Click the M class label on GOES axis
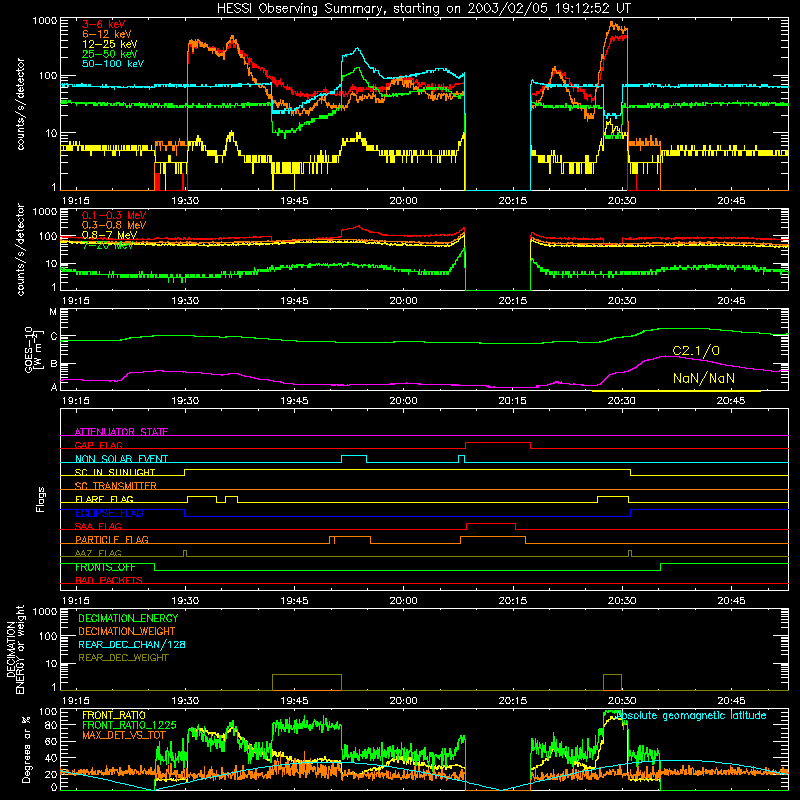 pos(53,312)
